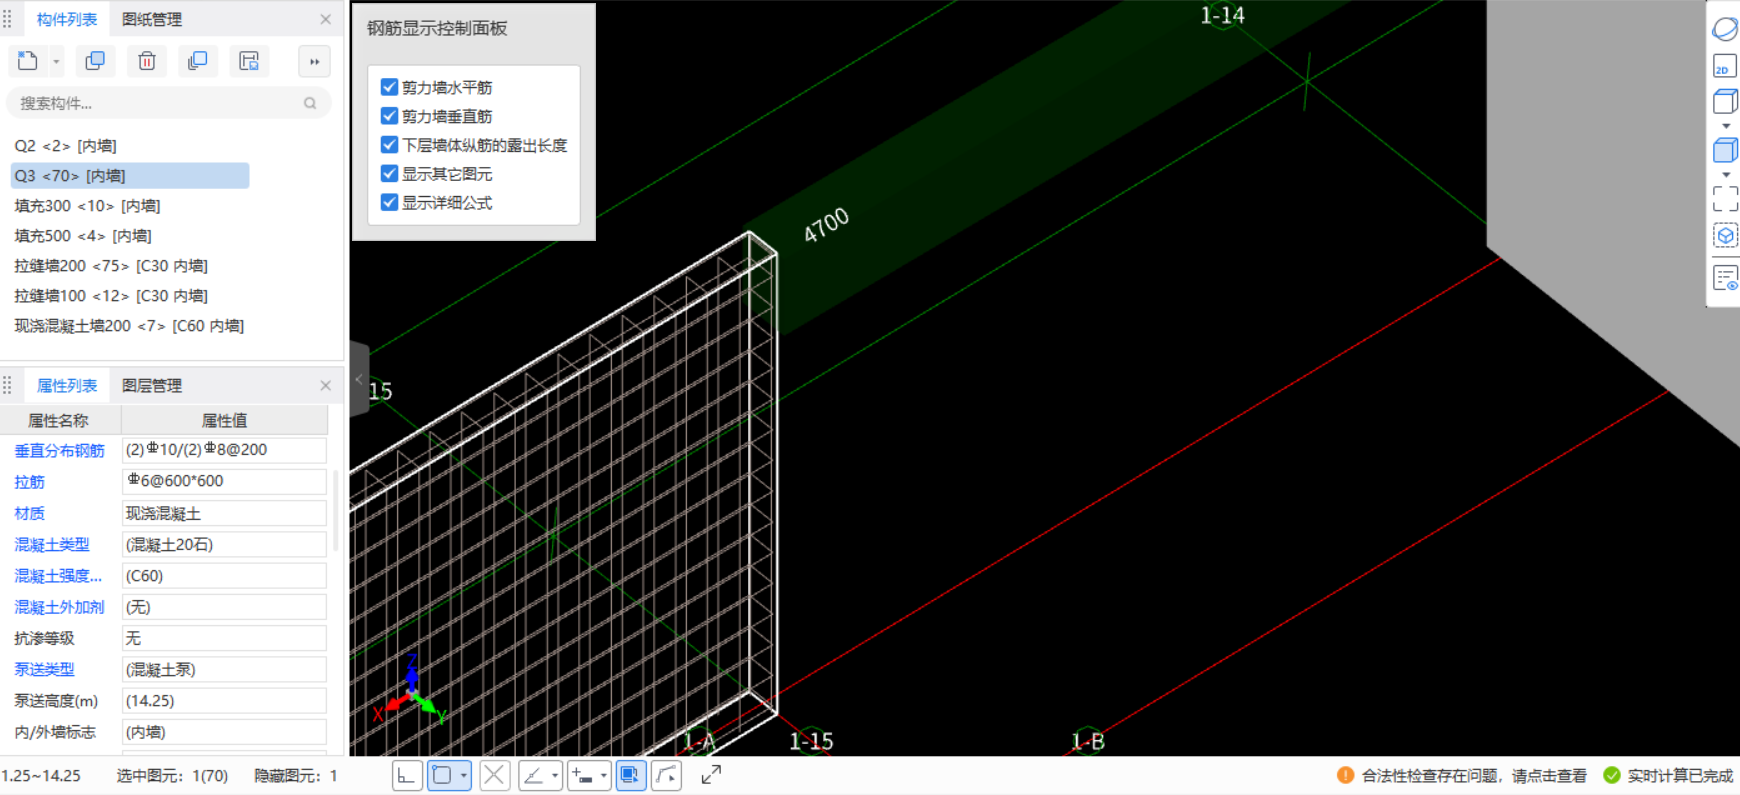Click the search magnifier icon

pos(310,103)
